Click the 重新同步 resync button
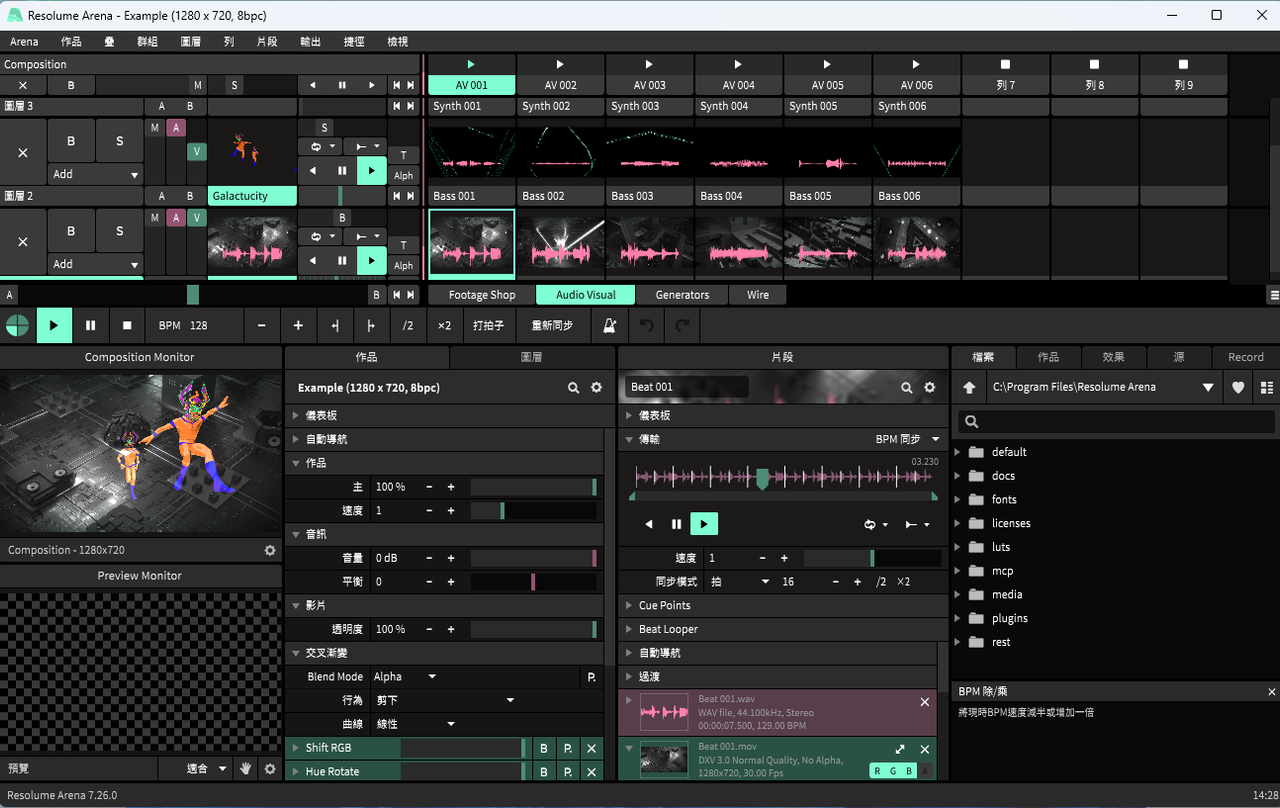The image size is (1280, 808). point(552,325)
